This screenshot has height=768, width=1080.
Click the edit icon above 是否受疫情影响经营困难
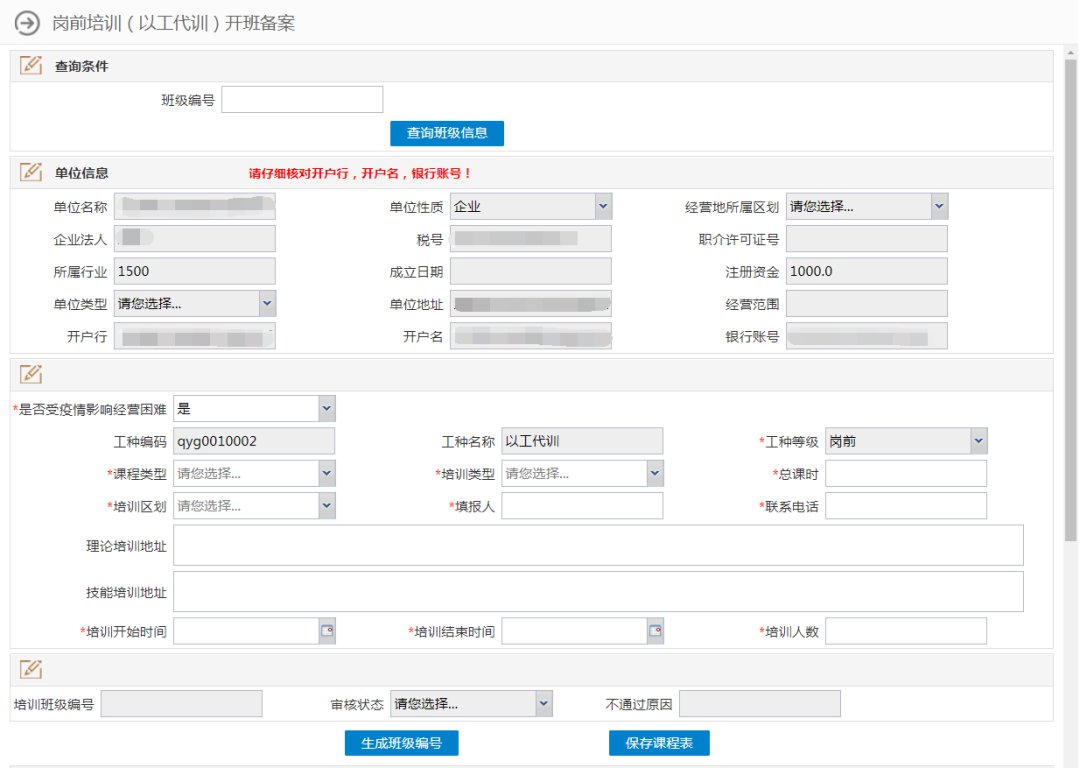click(31, 374)
